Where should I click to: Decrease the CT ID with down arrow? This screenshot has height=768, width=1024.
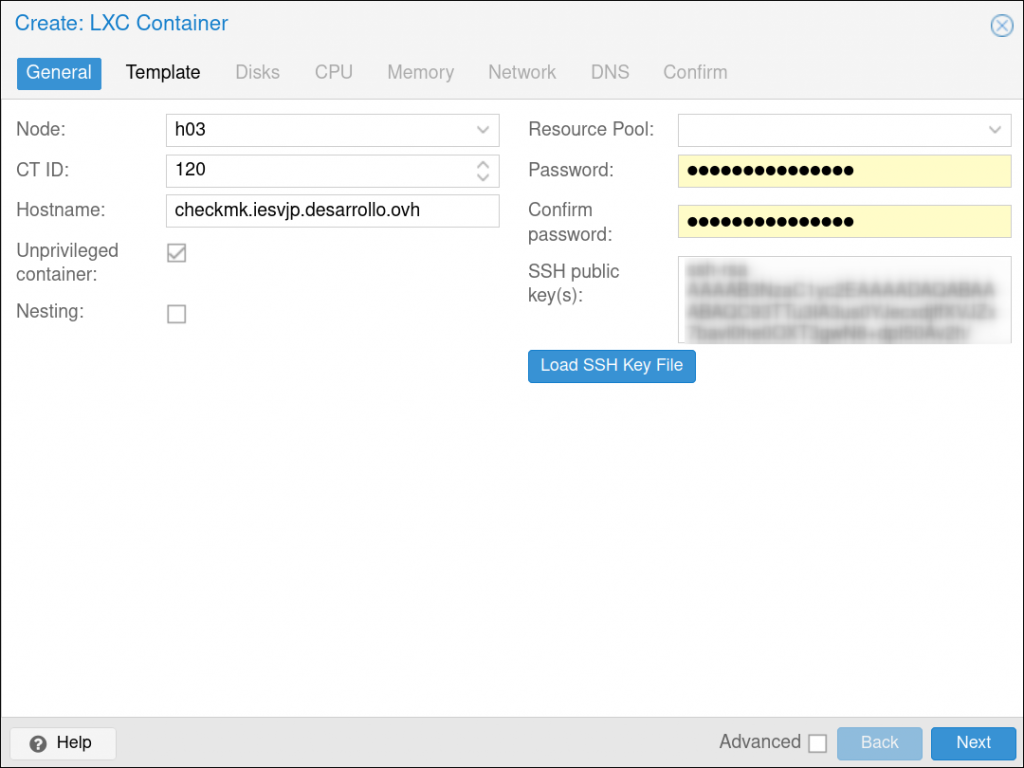(x=483, y=177)
